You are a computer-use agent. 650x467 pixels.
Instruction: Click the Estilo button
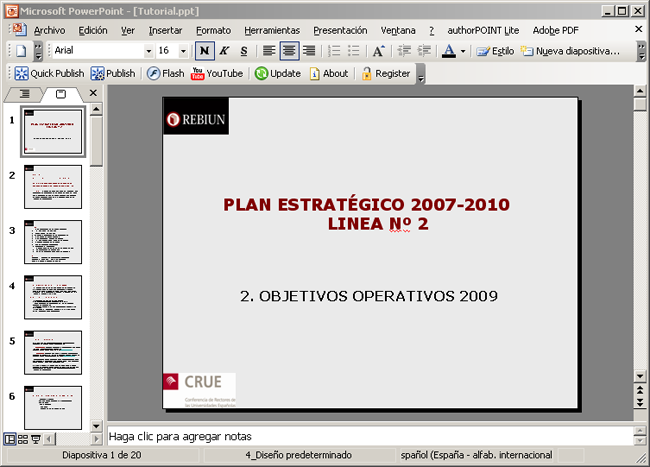tap(495, 51)
